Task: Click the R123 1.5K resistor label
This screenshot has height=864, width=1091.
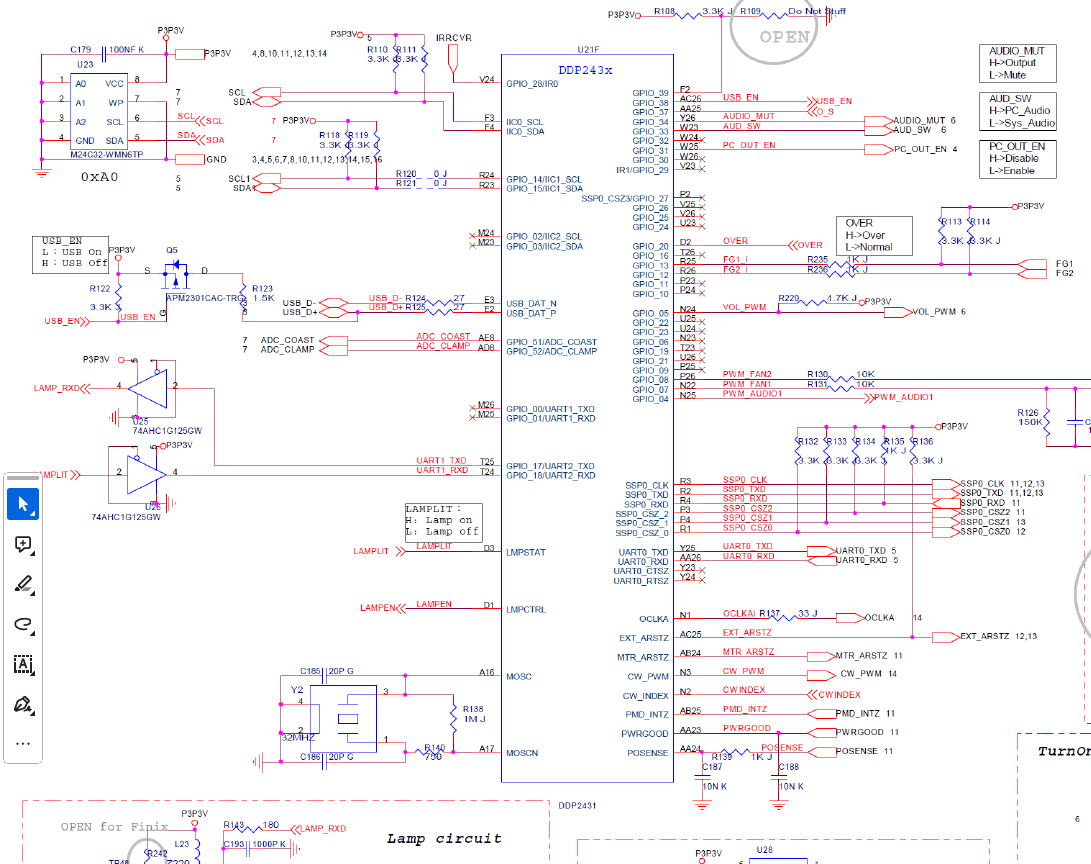Action: (x=262, y=293)
